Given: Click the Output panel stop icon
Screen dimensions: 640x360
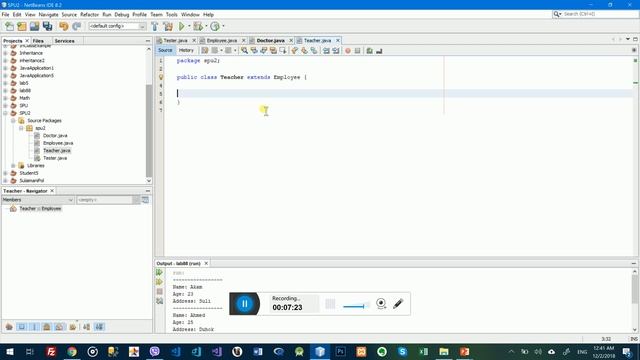Looking at the screenshot, I should 159,291.
